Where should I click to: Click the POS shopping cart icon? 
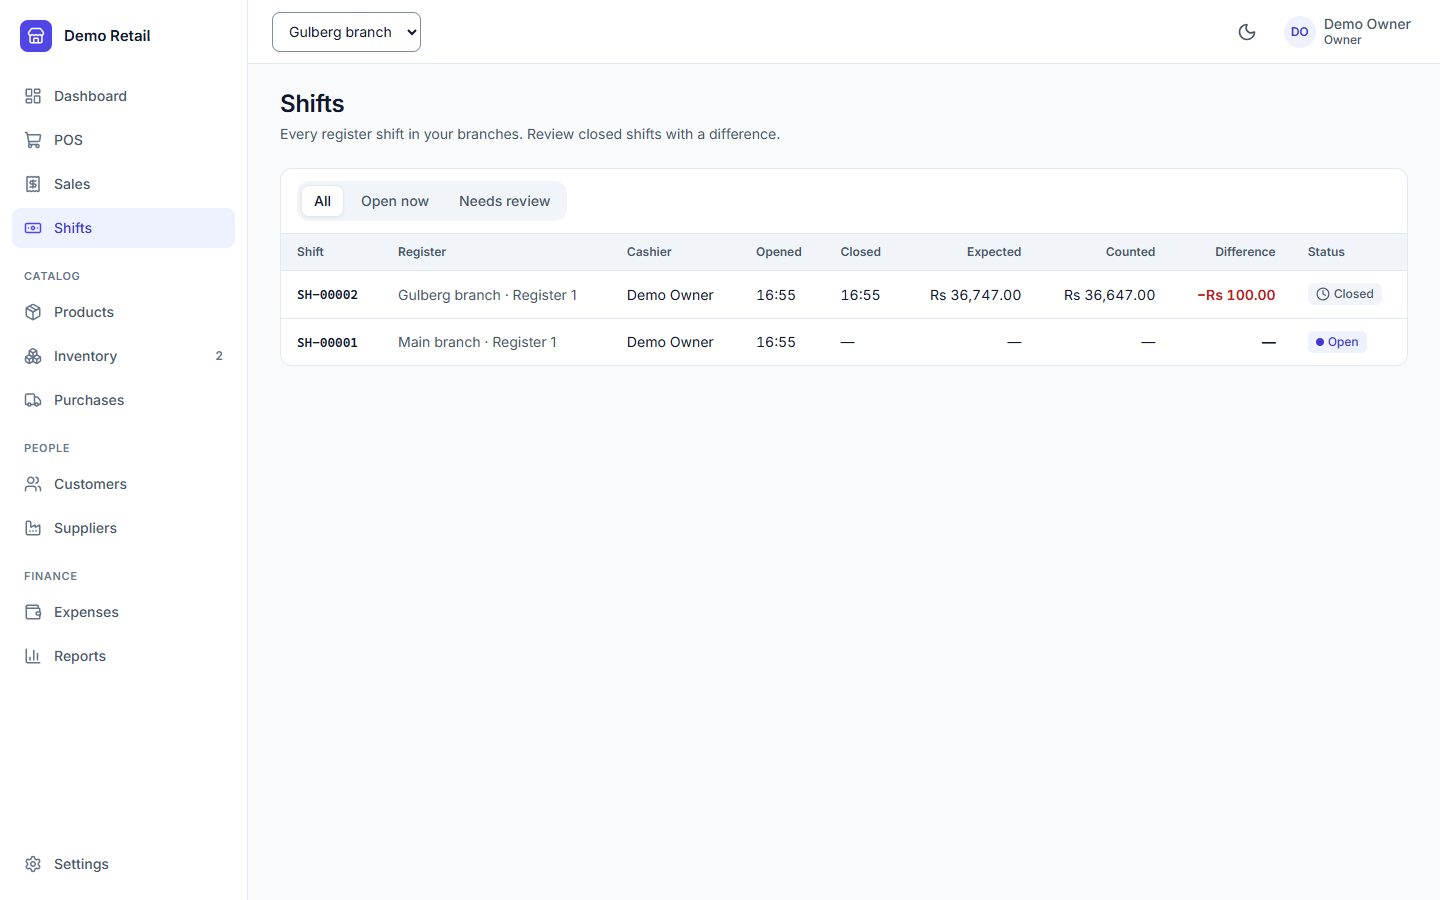click(33, 140)
